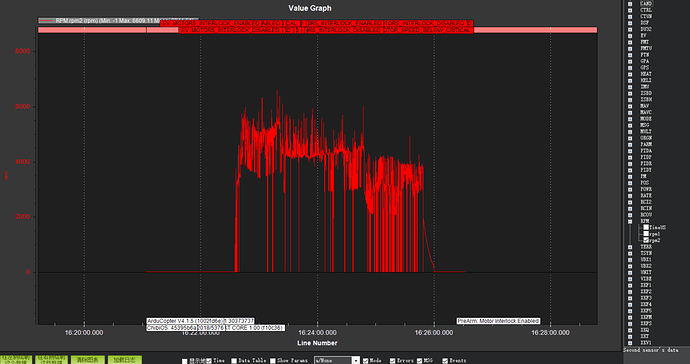
Task: Tick the TimeUS checkbox under RPM
Action: tap(646, 227)
